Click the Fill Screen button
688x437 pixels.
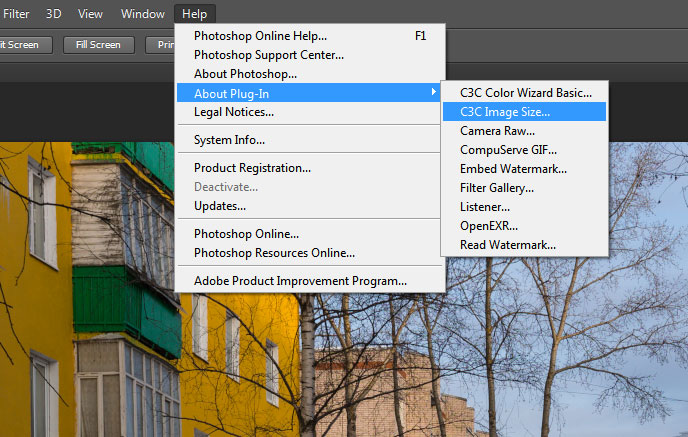(x=98, y=45)
